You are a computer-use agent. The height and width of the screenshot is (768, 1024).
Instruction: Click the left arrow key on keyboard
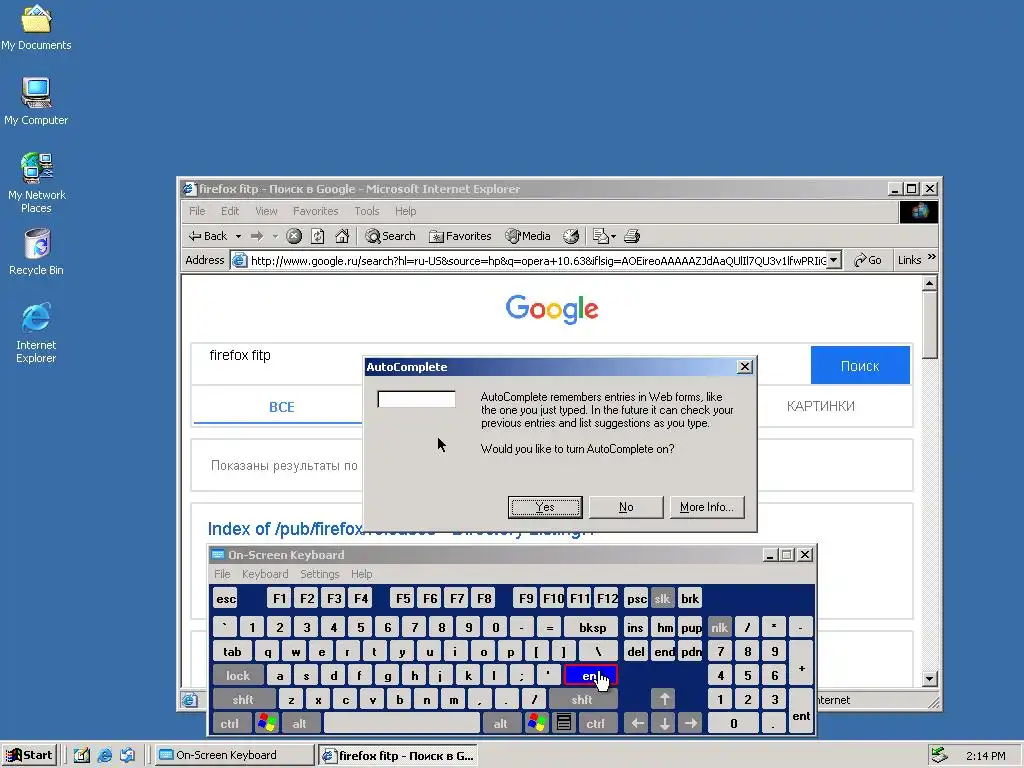pos(637,724)
